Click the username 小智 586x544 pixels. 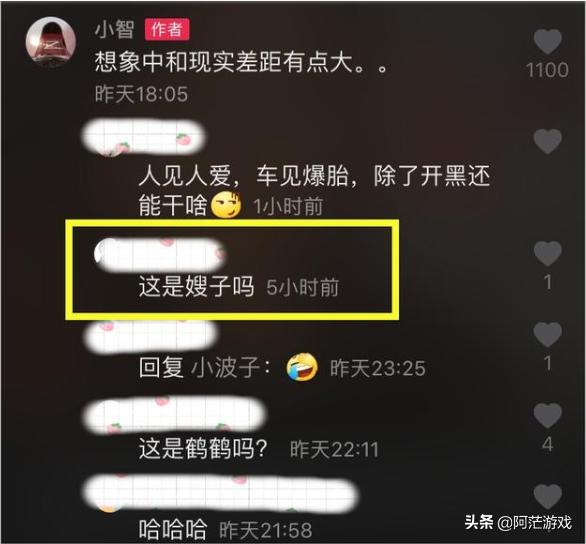(114, 29)
